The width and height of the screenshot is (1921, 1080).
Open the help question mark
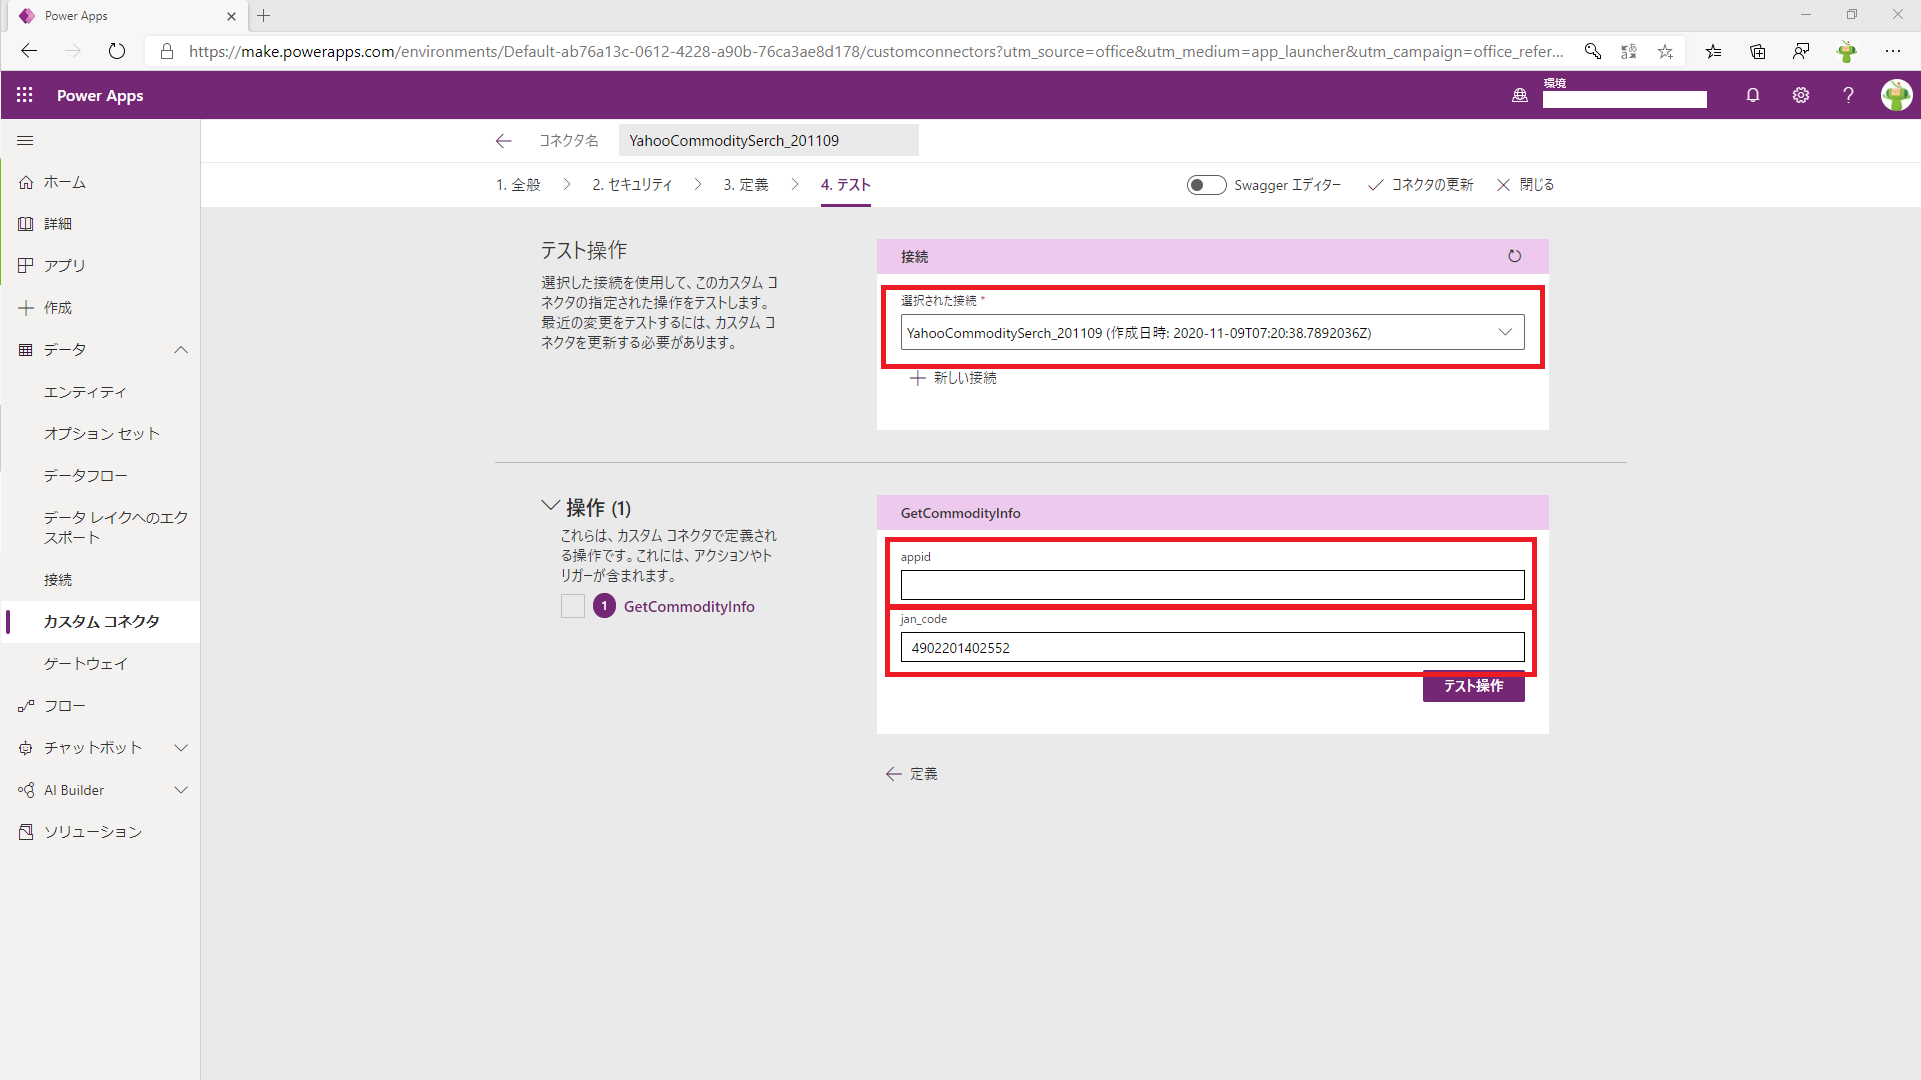coord(1848,95)
